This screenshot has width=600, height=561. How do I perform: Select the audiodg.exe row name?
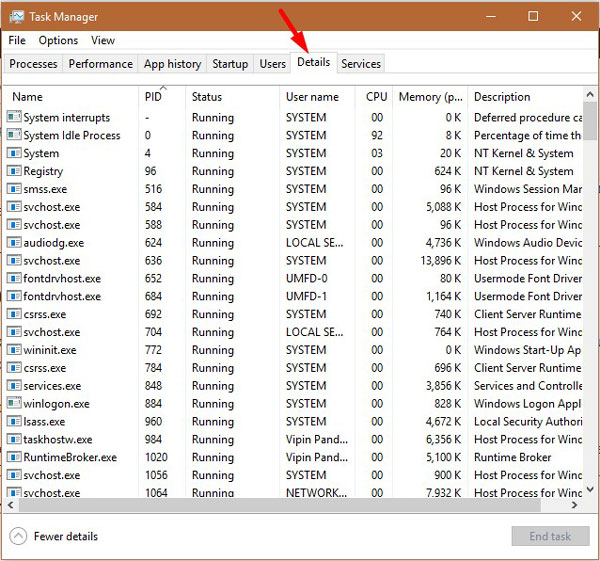click(x=54, y=243)
